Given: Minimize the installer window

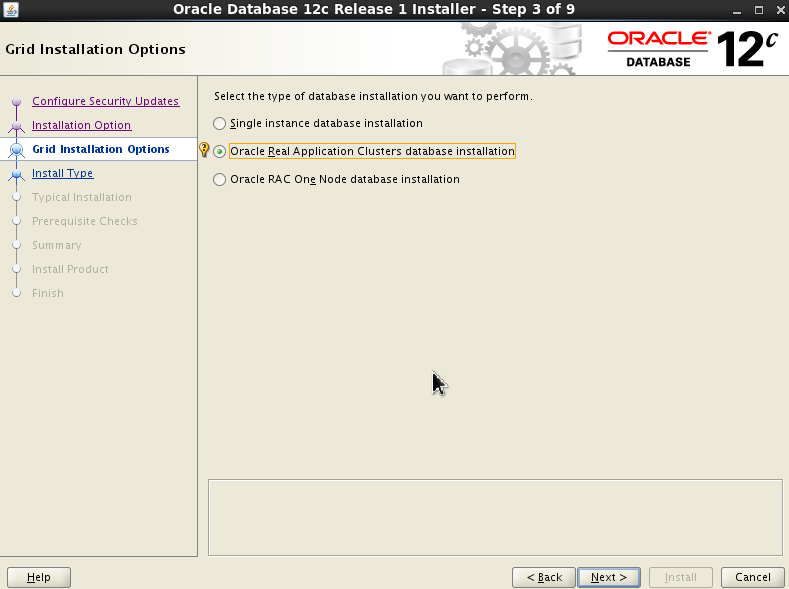Looking at the screenshot, I should point(737,10).
